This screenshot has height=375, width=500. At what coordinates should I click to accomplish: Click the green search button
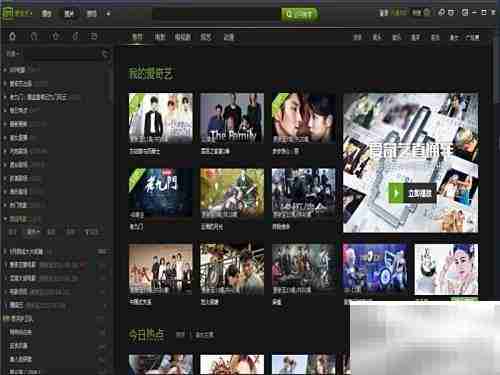coord(300,14)
